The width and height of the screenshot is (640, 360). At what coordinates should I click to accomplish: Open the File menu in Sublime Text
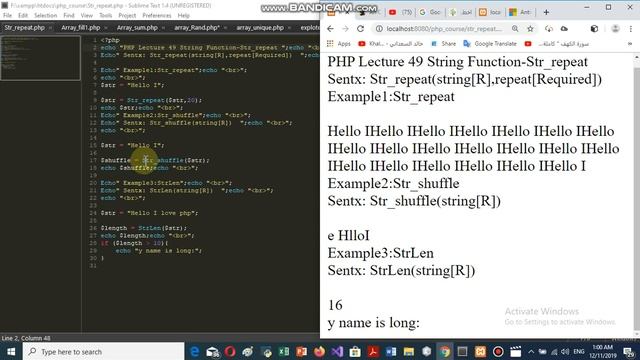tap(7, 16)
